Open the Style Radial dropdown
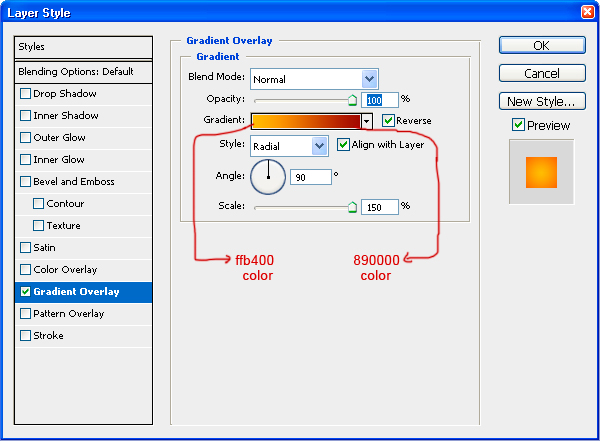The image size is (600, 441). pos(319,146)
